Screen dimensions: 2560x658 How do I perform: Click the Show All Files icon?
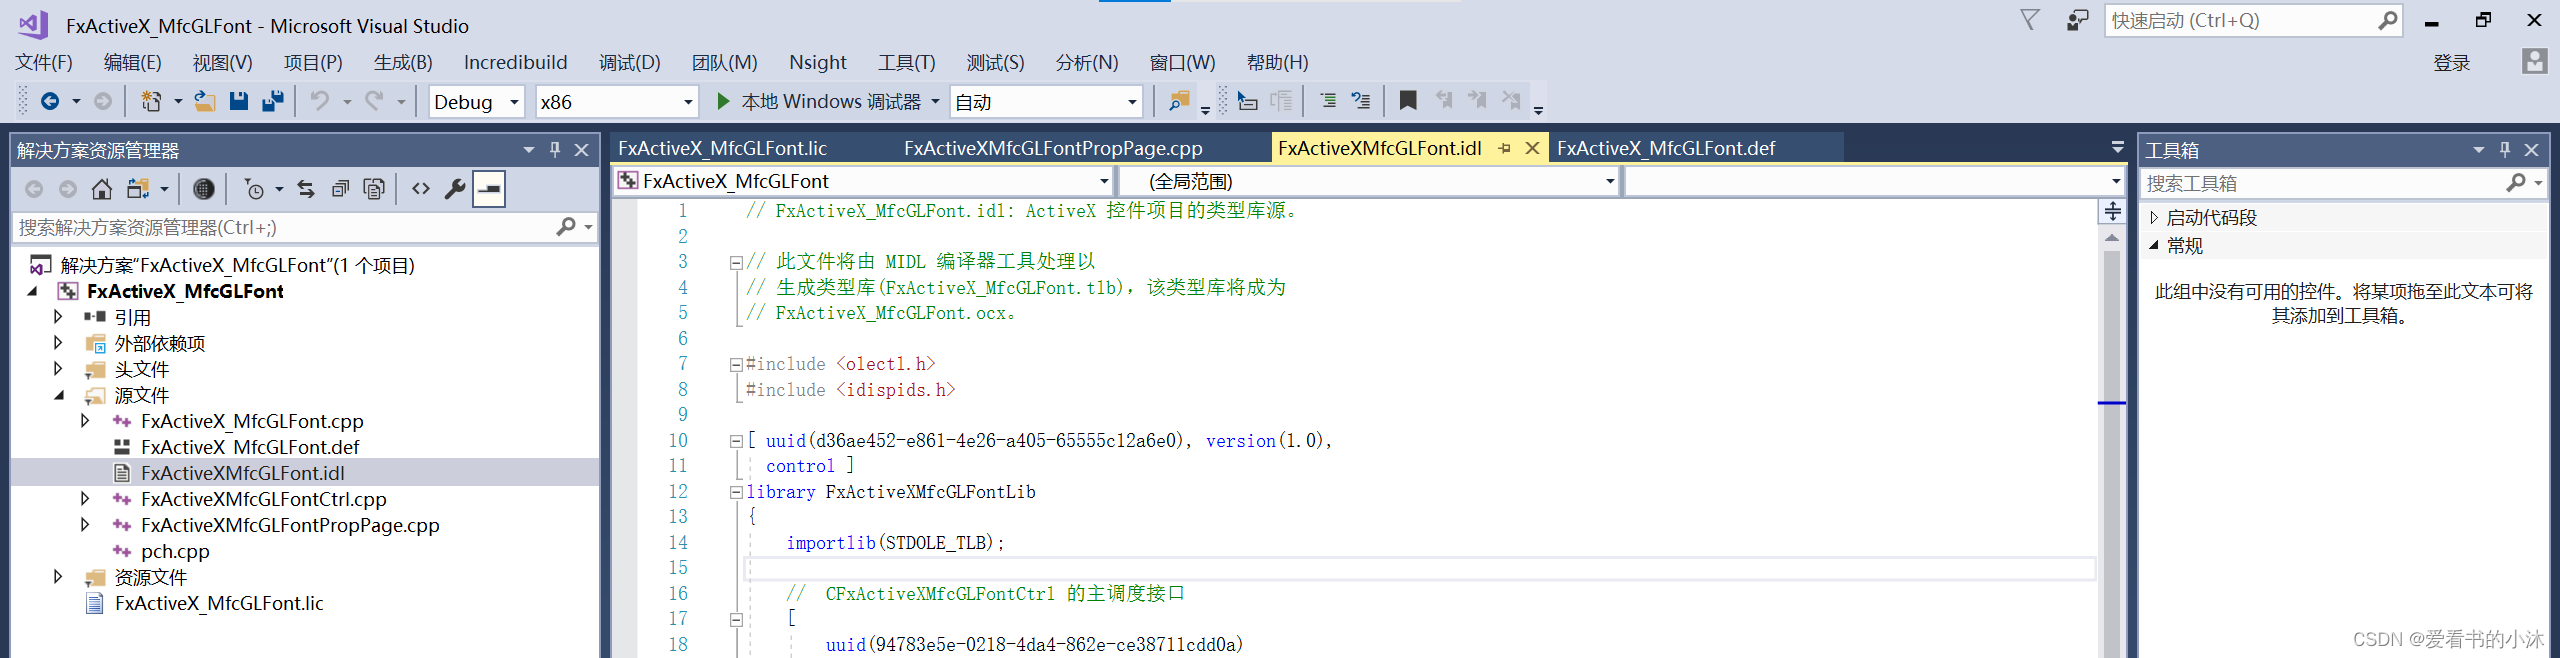(x=374, y=189)
